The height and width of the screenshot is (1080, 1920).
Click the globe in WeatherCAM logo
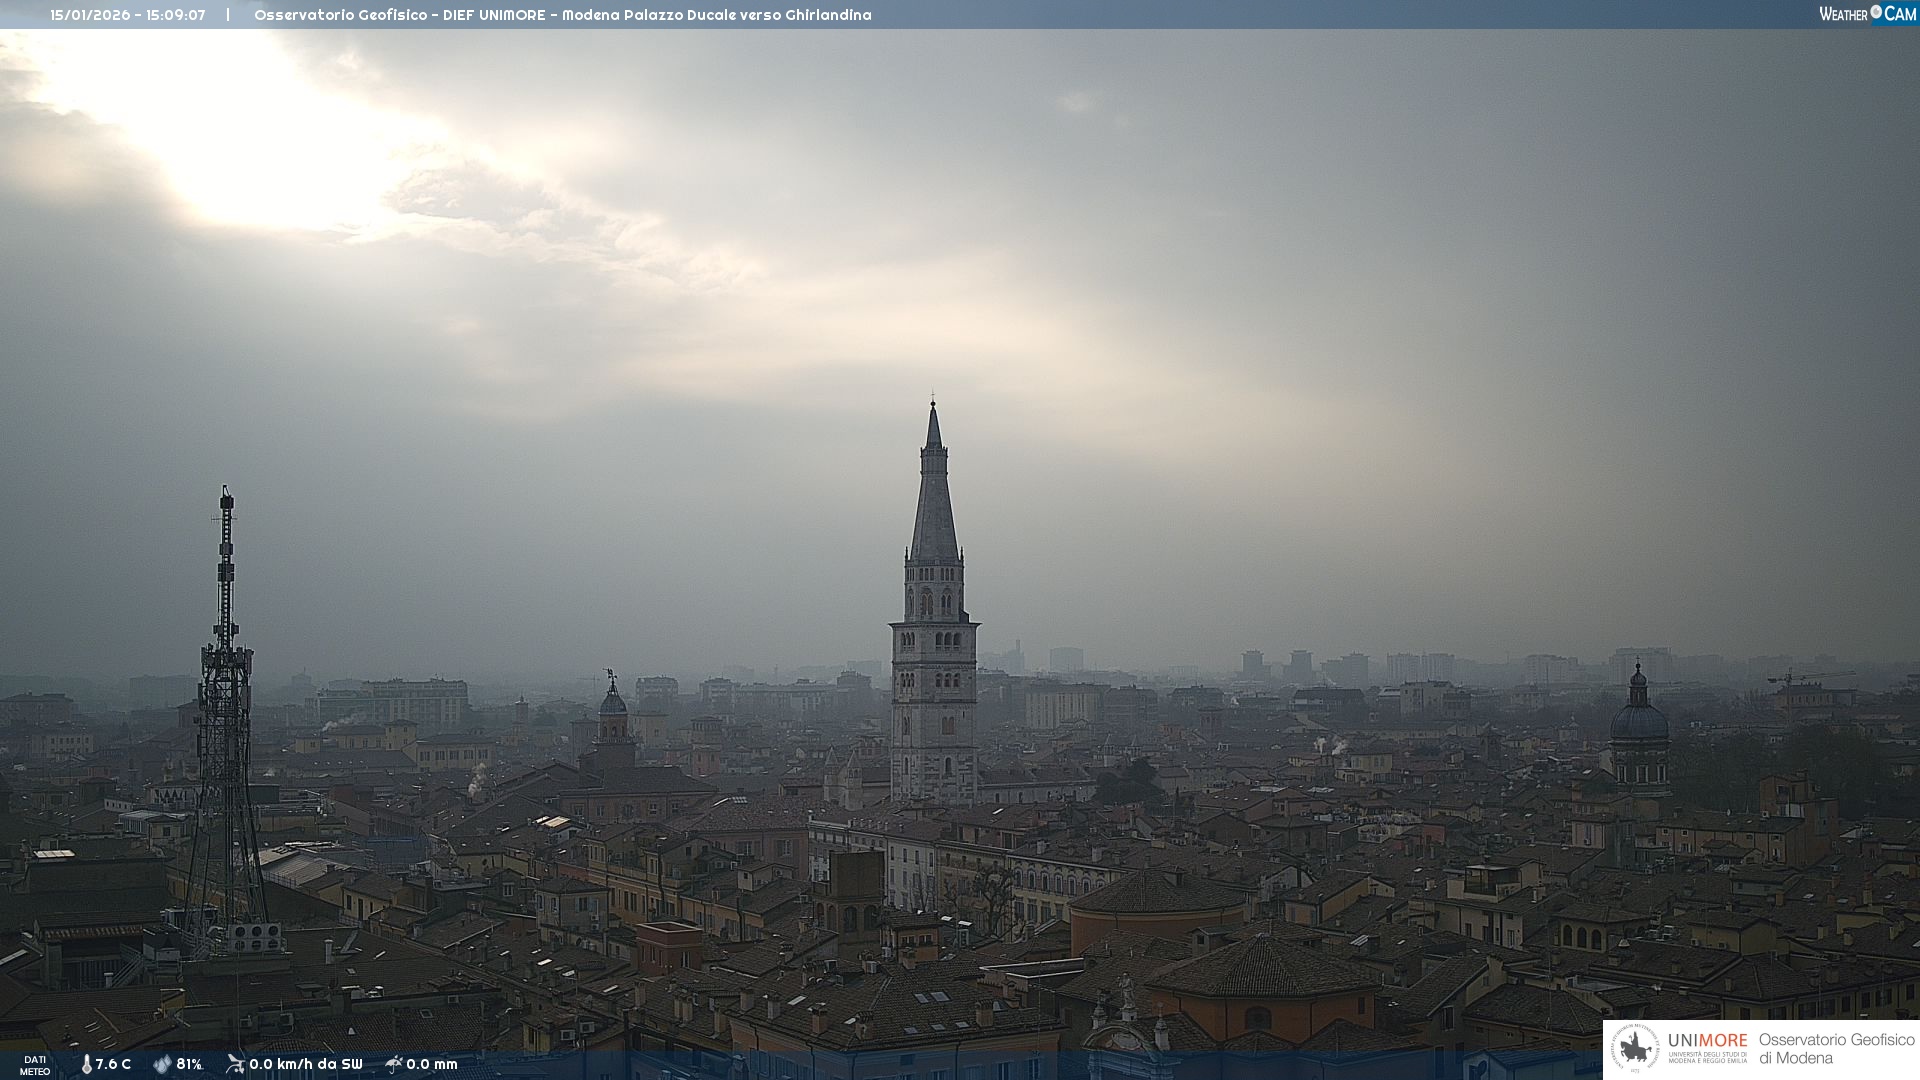click(x=1876, y=12)
